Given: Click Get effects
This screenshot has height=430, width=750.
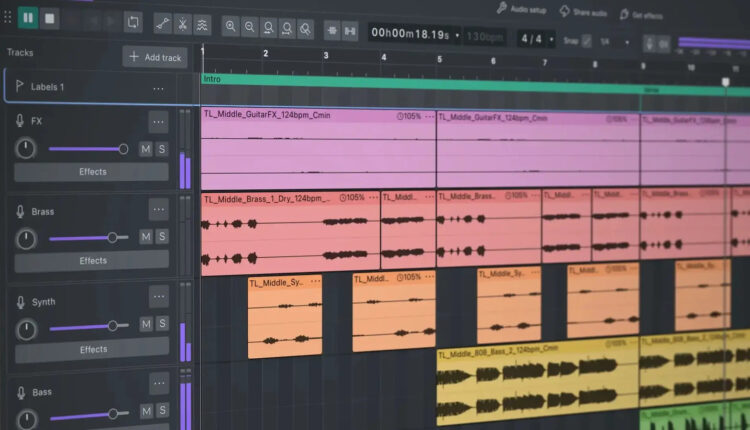Looking at the screenshot, I should (x=641, y=15).
